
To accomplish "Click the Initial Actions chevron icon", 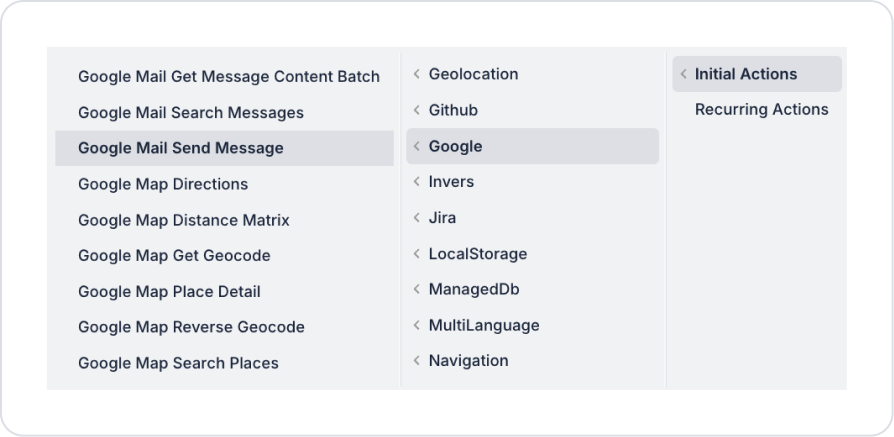I will click(x=683, y=74).
